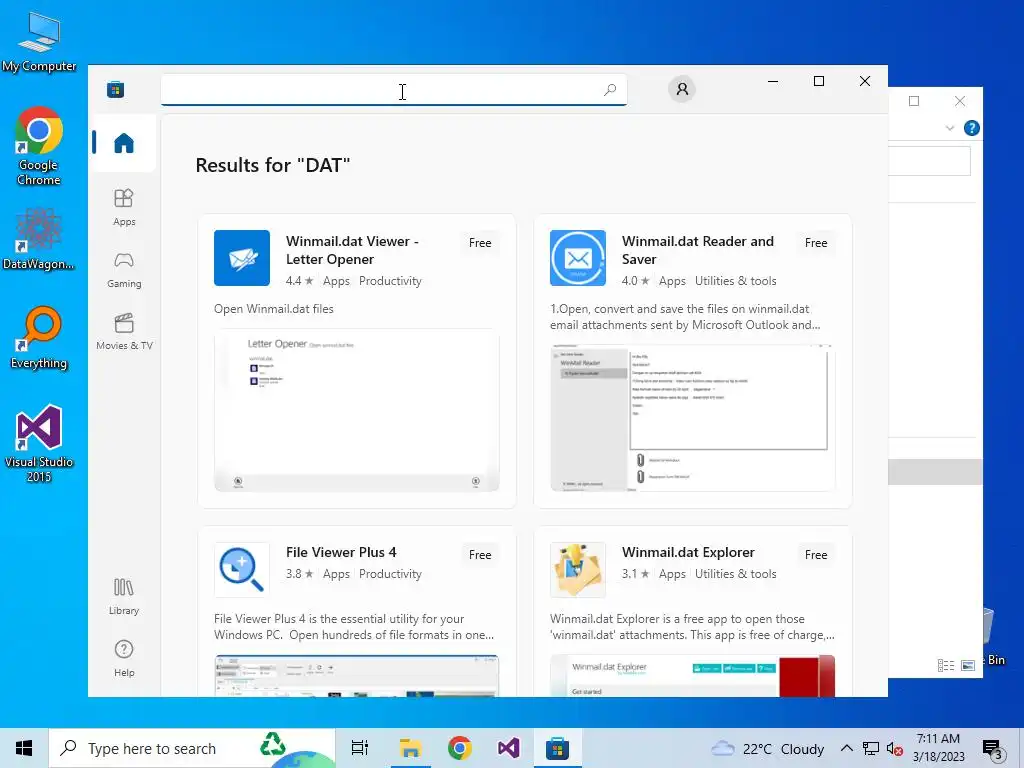This screenshot has width=1024, height=768.
Task: Open File Explorer from the taskbar
Action: (x=410, y=748)
